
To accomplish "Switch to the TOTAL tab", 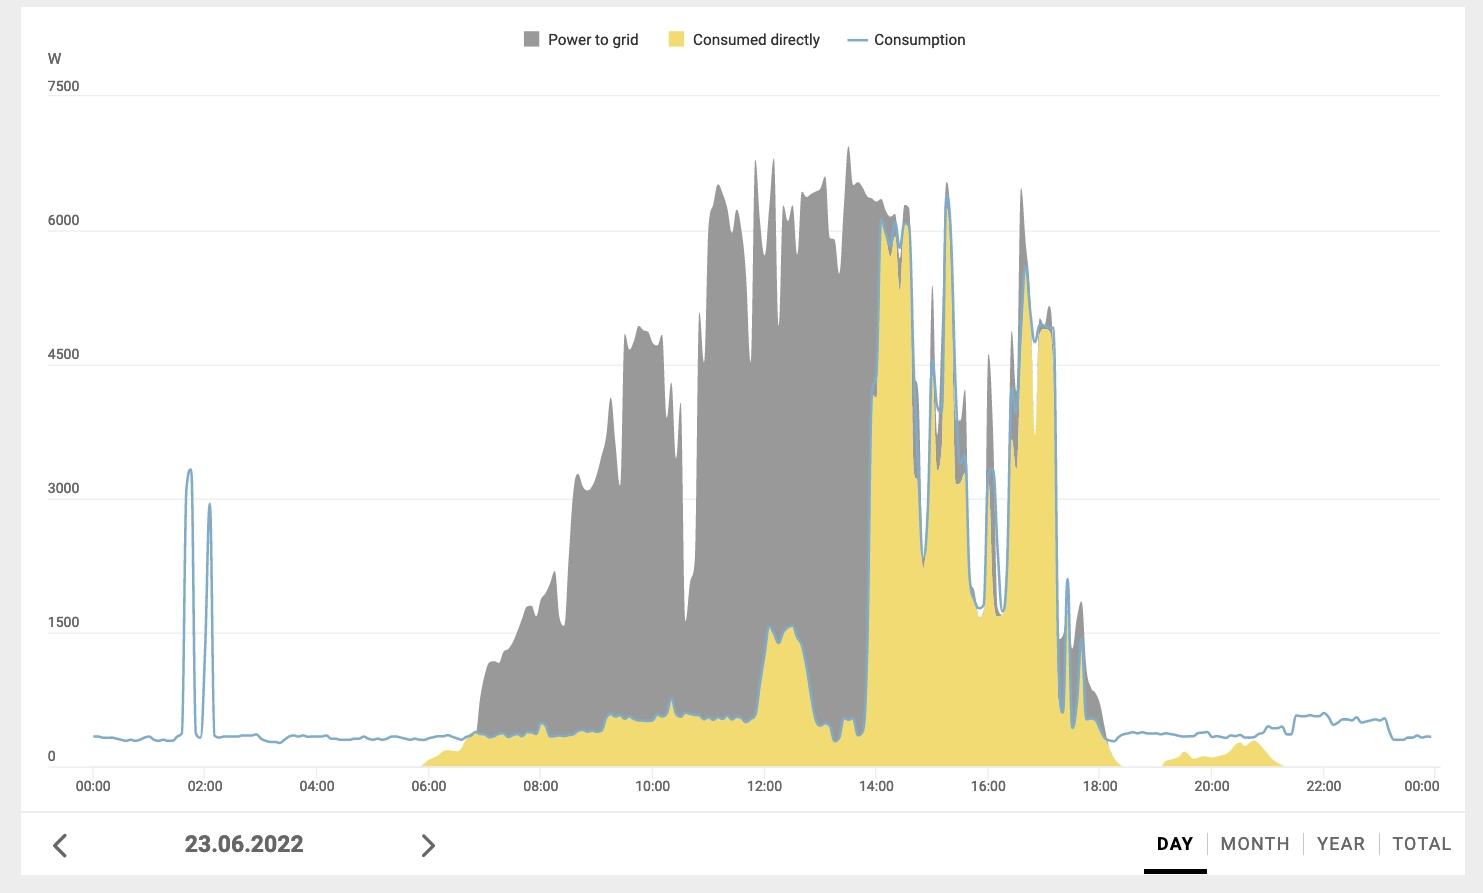I will pos(1422,844).
